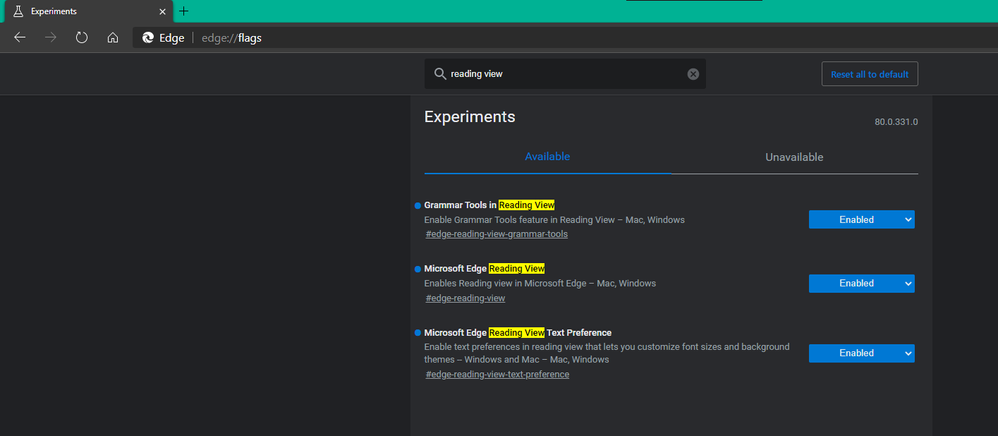This screenshot has width=998, height=436.
Task: Go back using the back arrow
Action: (20, 38)
